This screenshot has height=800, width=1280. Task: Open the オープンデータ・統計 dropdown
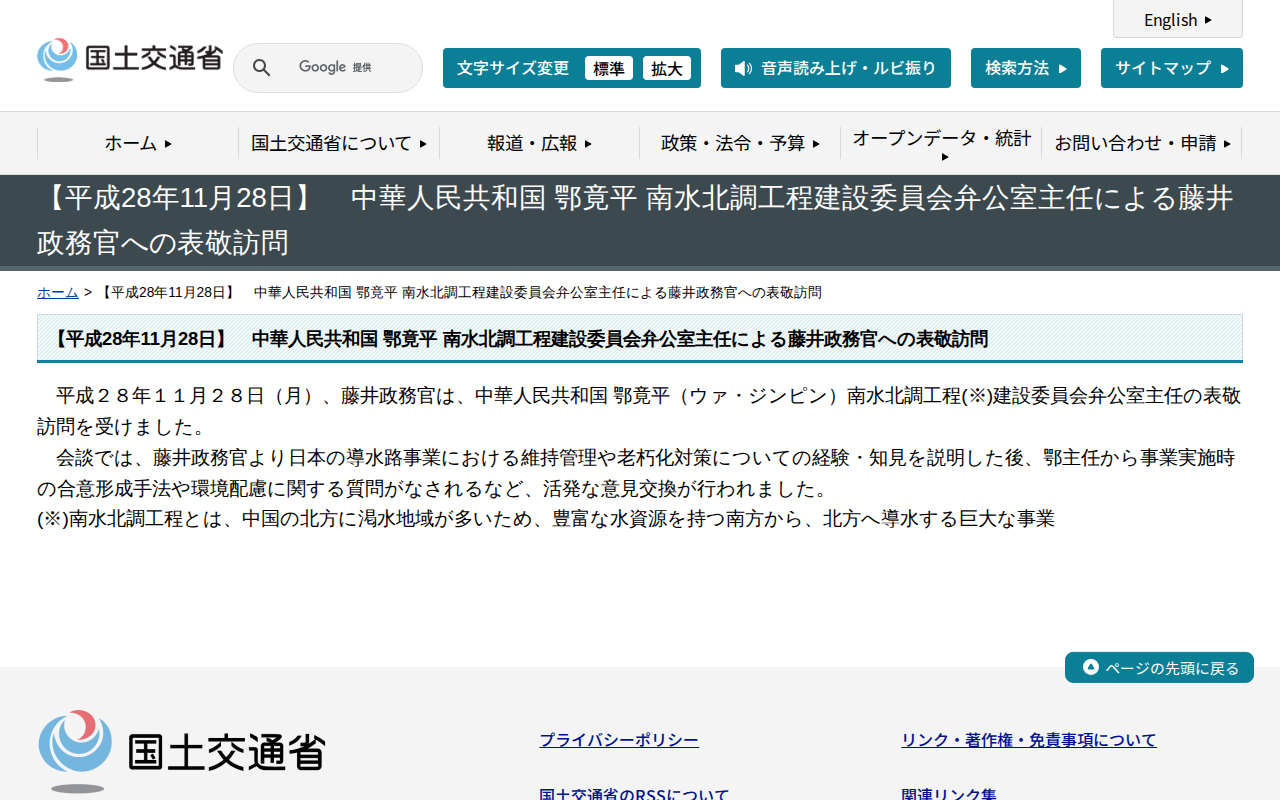pyautogui.click(x=940, y=143)
